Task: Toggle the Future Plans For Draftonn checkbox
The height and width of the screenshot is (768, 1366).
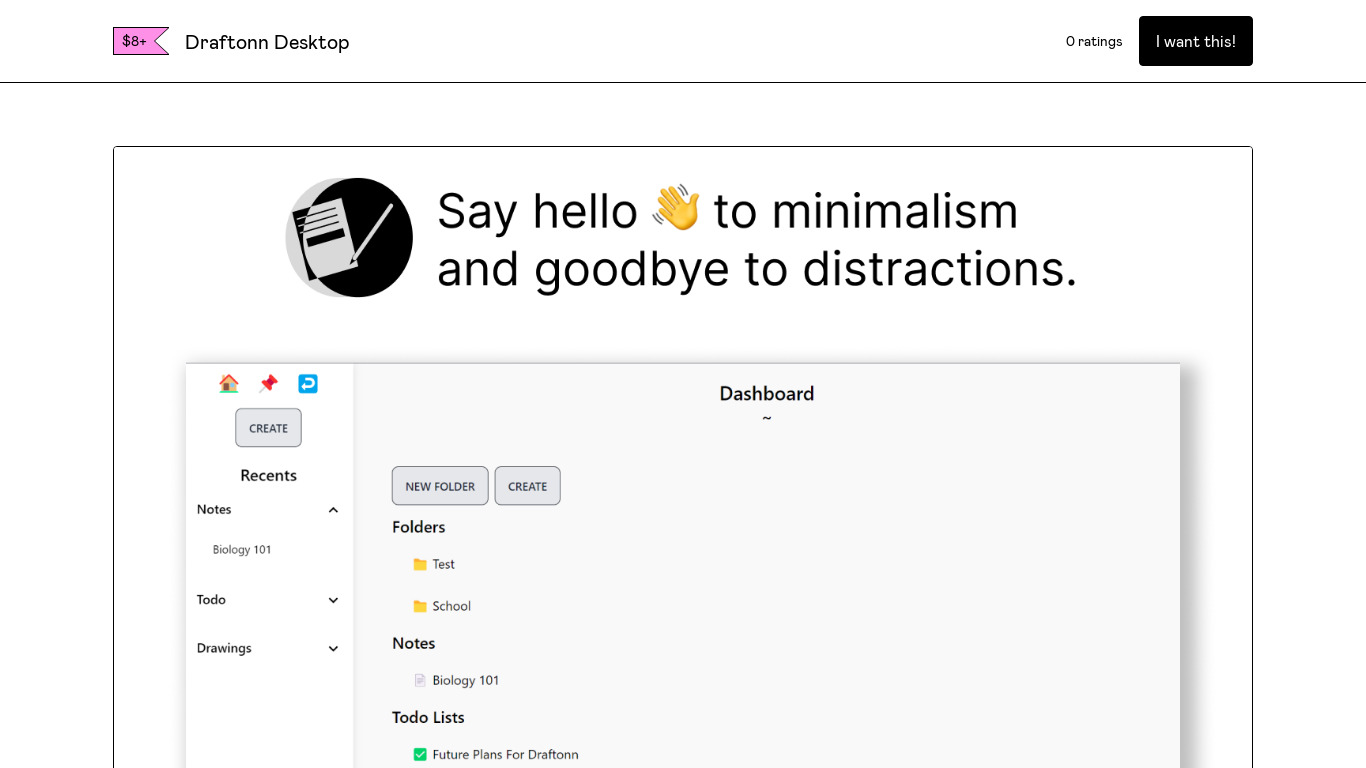Action: [x=420, y=755]
